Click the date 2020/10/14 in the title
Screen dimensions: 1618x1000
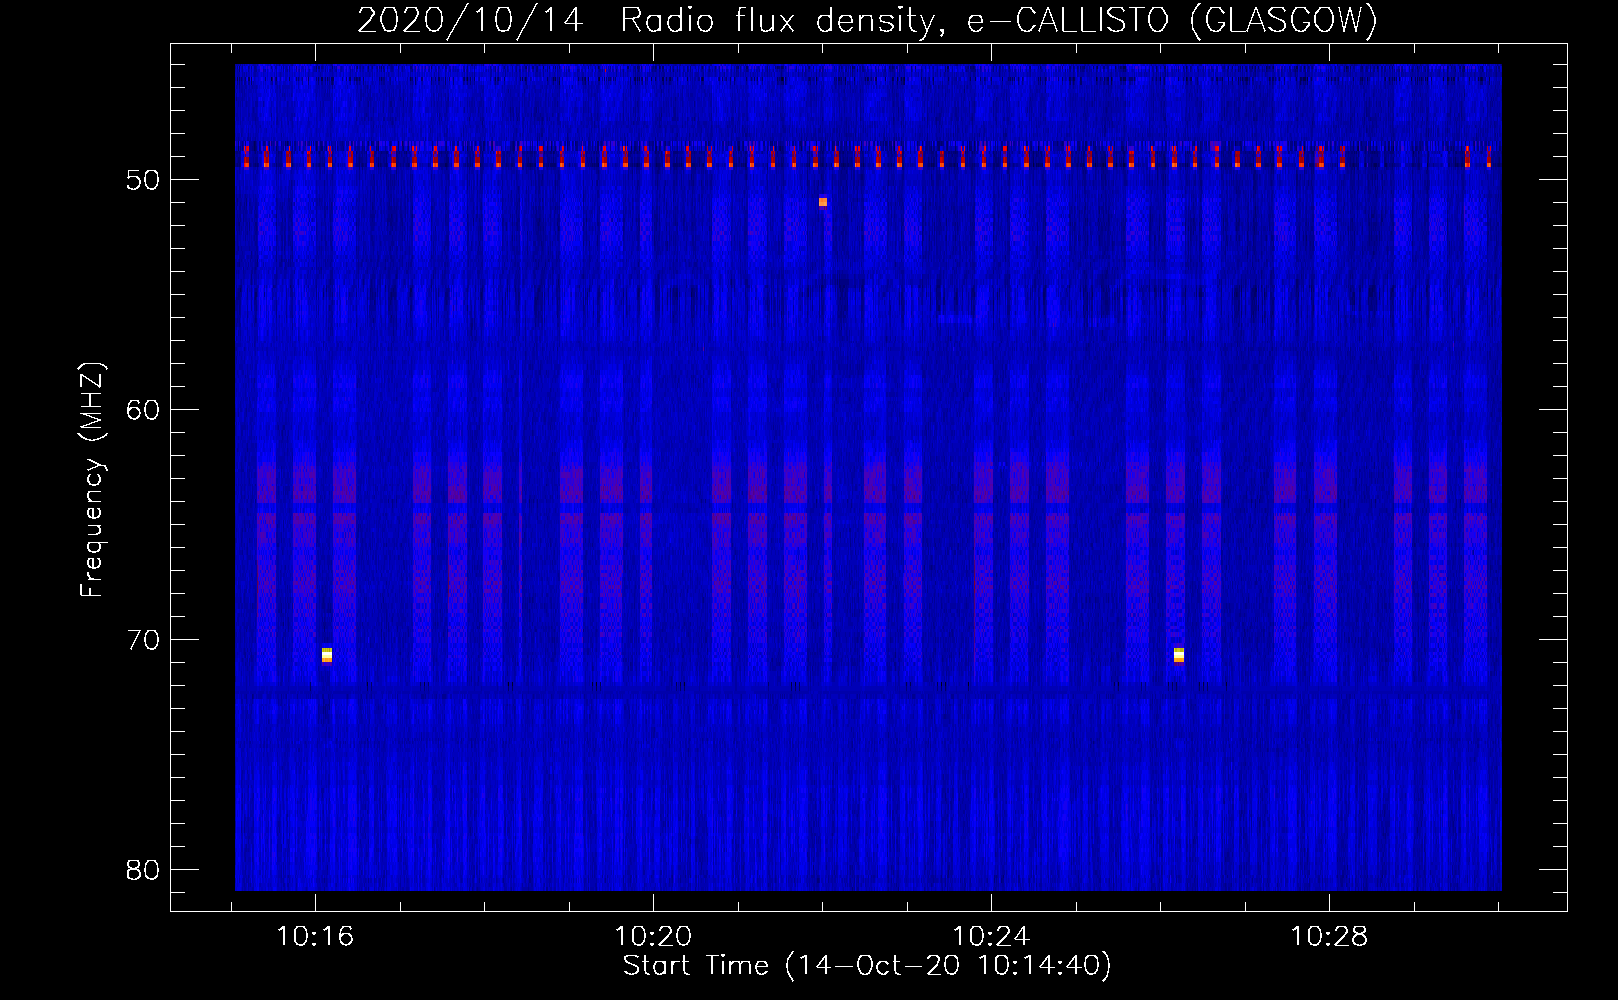pos(470,20)
